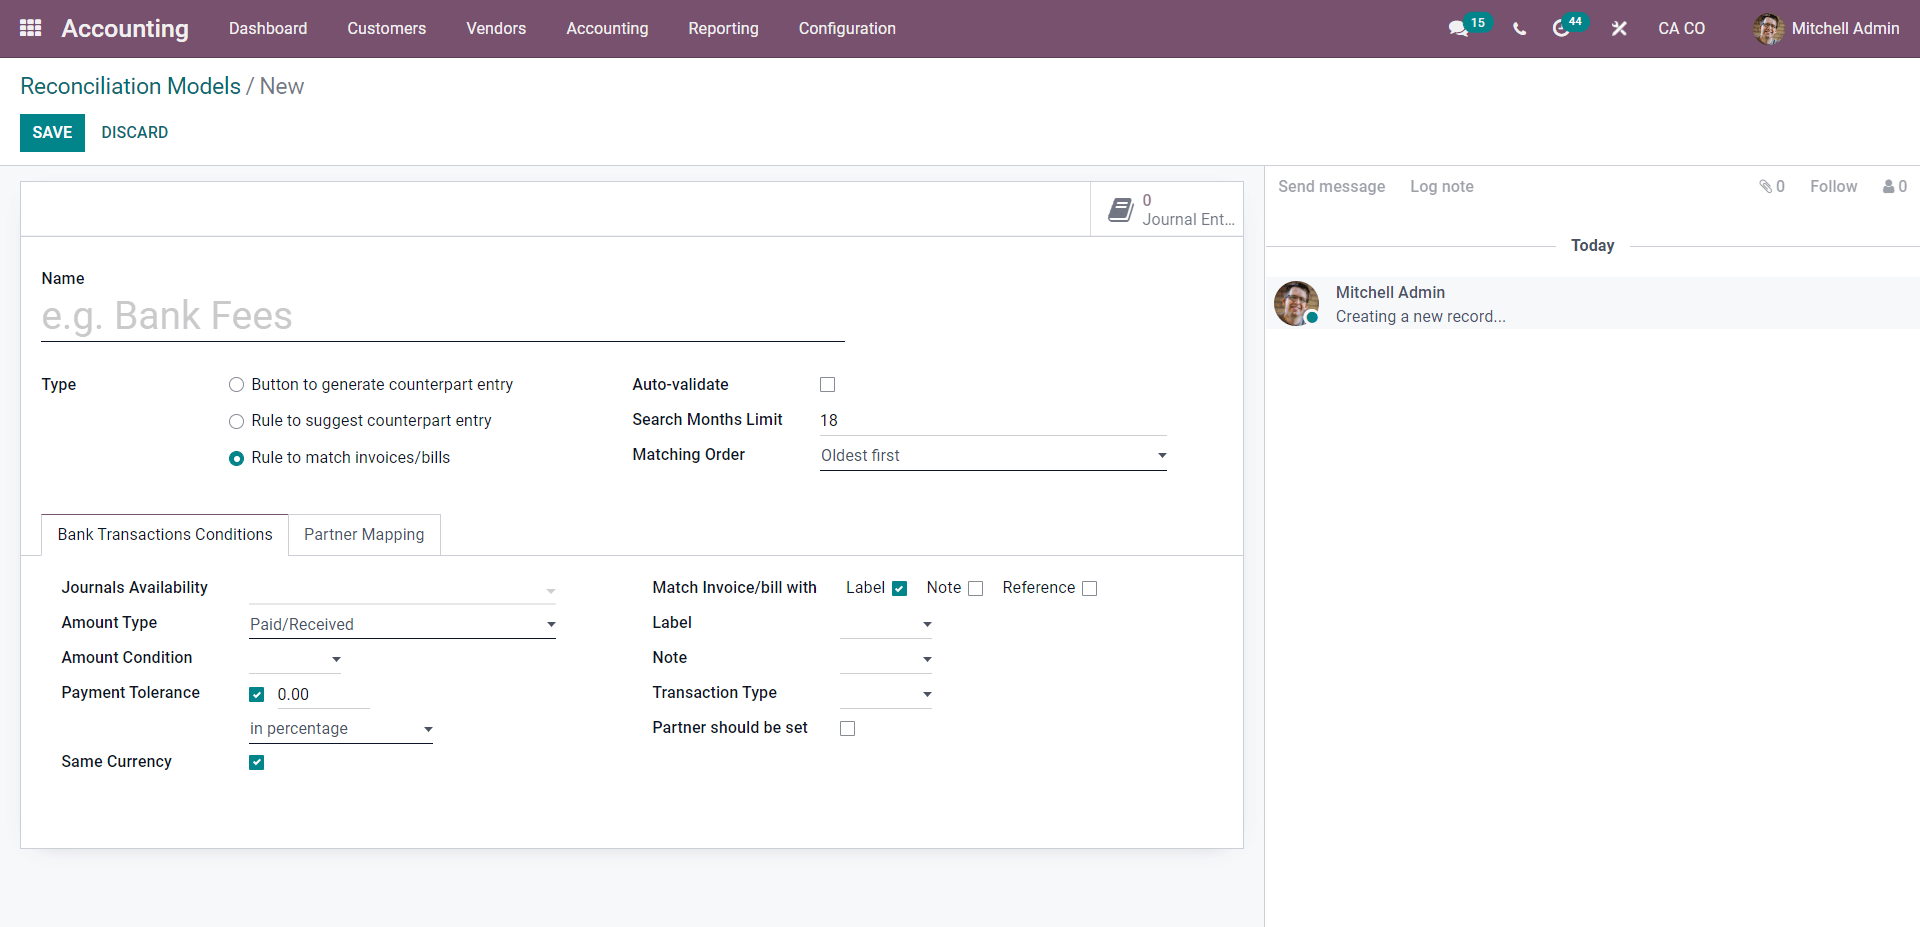Image resolution: width=1920 pixels, height=927 pixels.
Task: Open the Configuration menu
Action: [847, 28]
